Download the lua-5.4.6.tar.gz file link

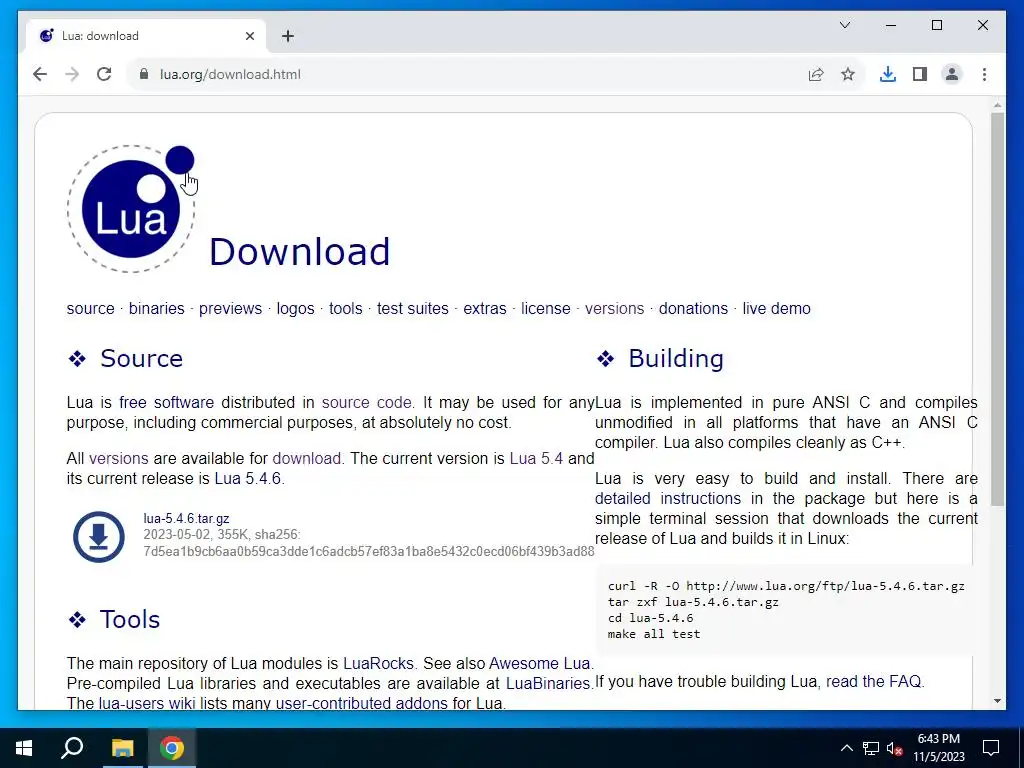click(x=186, y=519)
